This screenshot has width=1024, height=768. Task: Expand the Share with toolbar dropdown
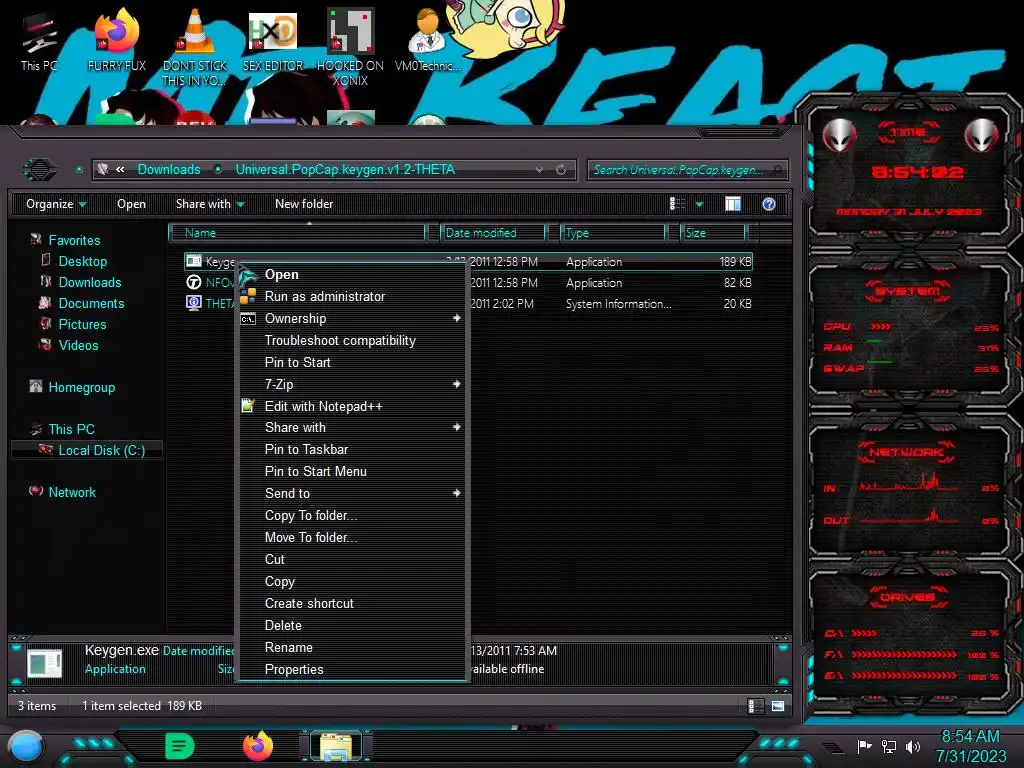click(x=210, y=204)
